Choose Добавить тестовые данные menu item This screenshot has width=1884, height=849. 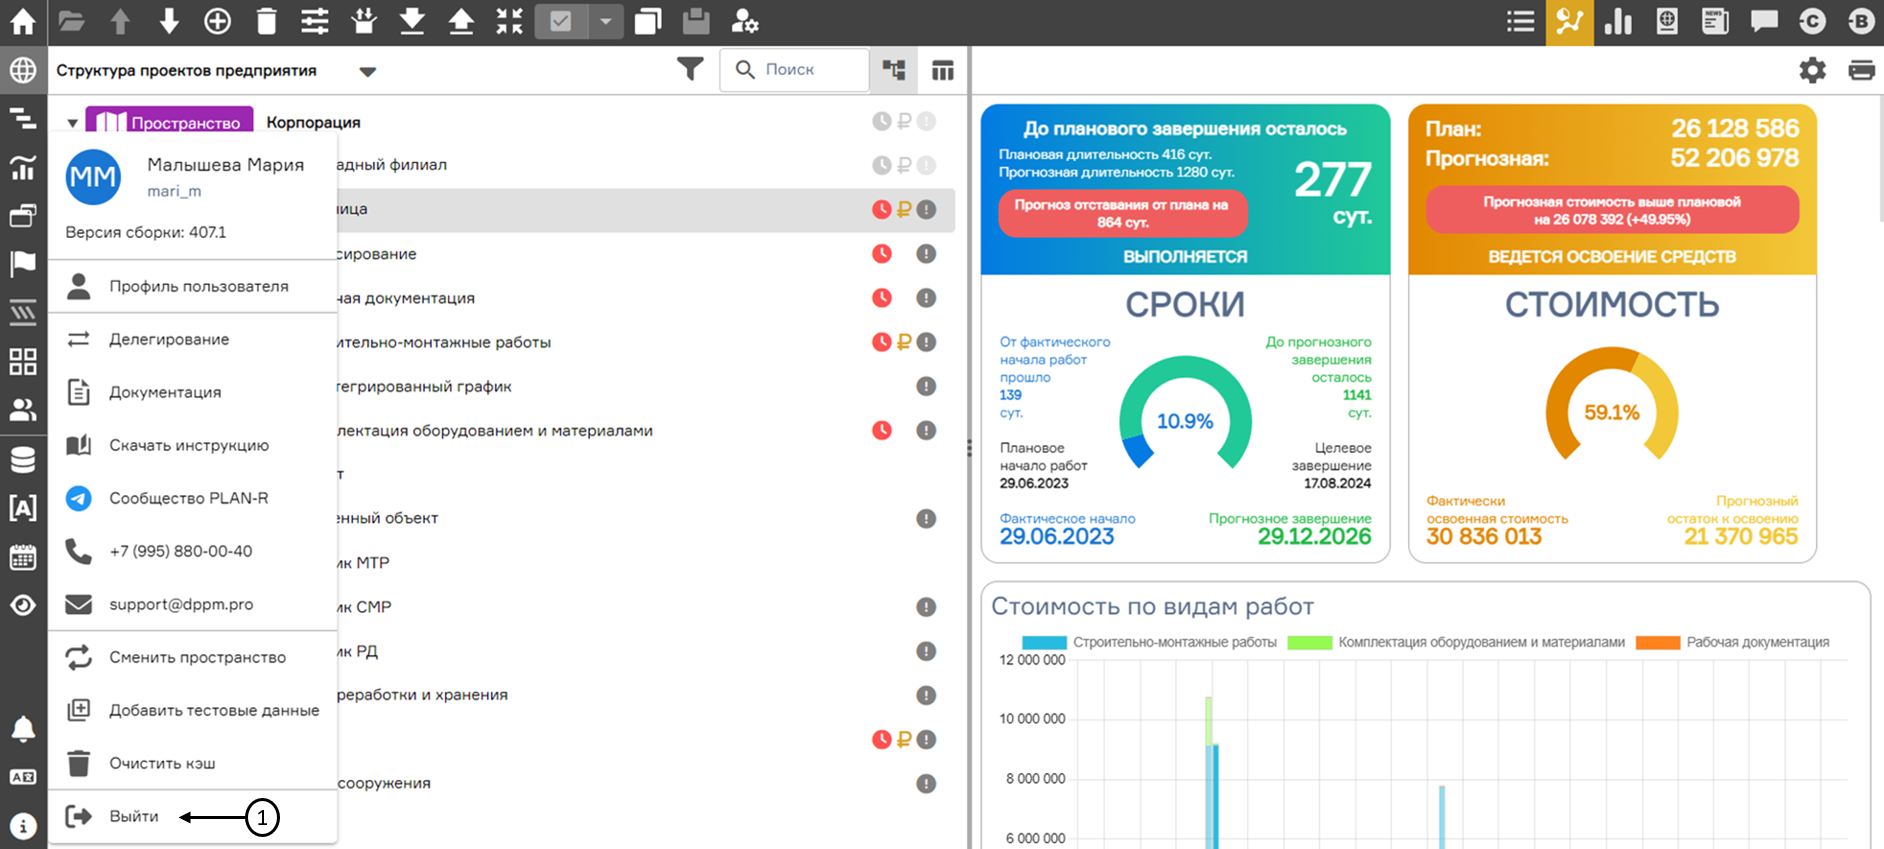tap(193, 710)
